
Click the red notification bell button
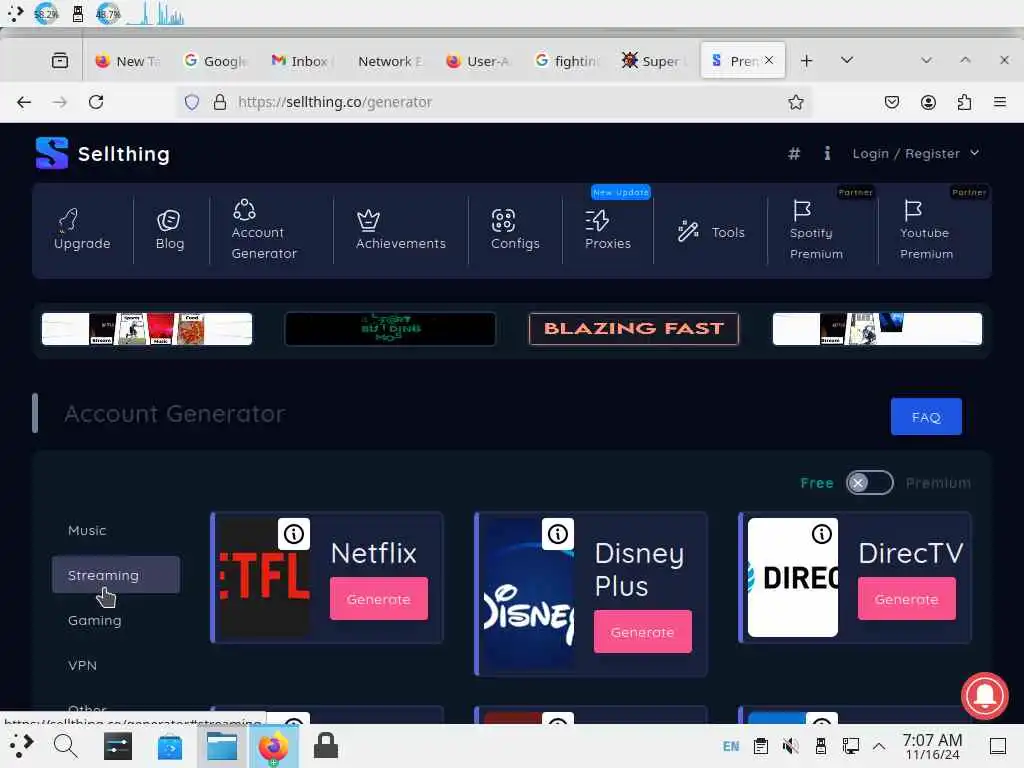click(984, 696)
